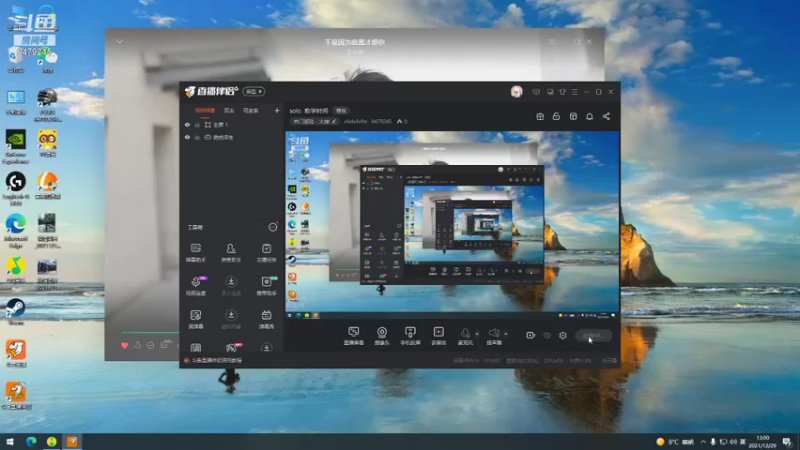Image resolution: width=800 pixels, height=450 pixels.
Task: Hide the 全屏 1 source with eye icon
Action: pos(187,124)
